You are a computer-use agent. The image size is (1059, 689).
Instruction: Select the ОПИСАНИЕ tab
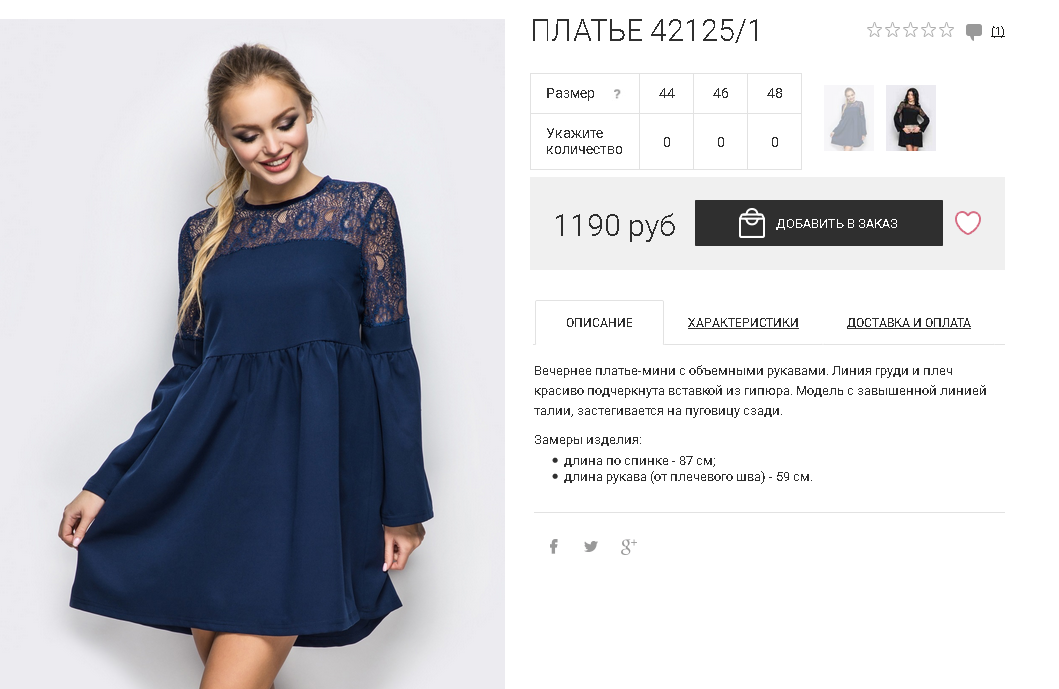tap(599, 323)
